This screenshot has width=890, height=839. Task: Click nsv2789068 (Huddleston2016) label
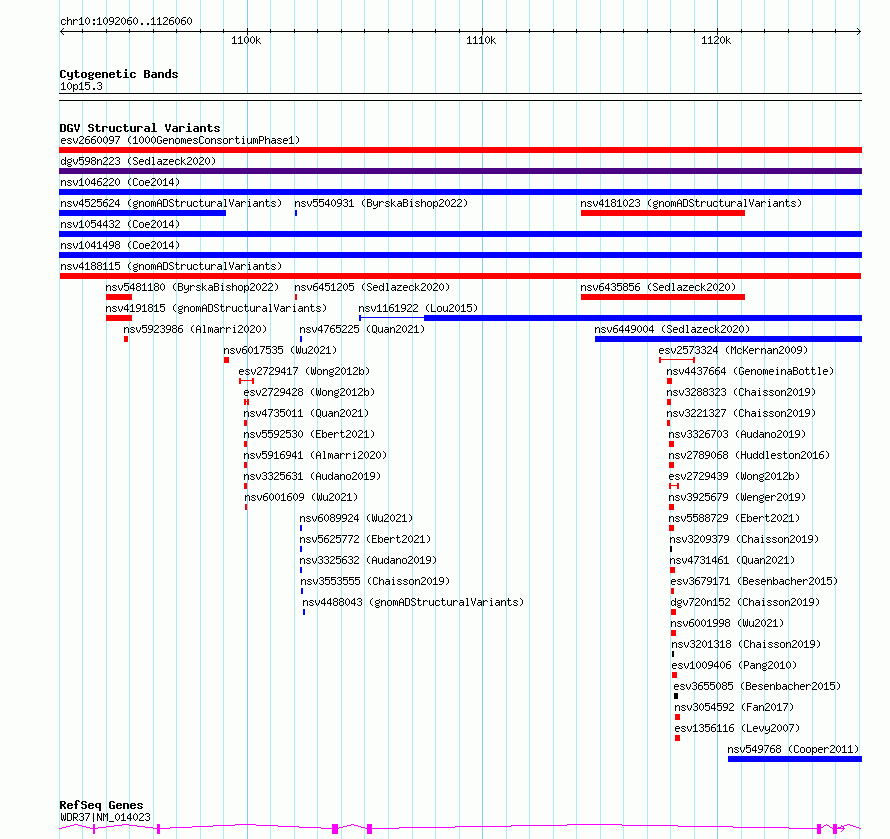pos(749,455)
